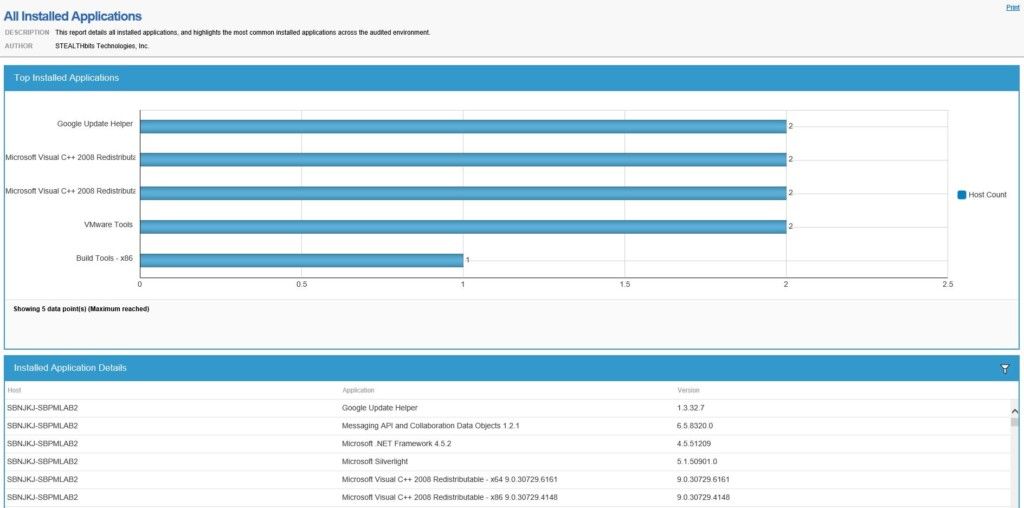1024x508 pixels.
Task: Click version 5.1.50901.0
Action: click(697, 462)
